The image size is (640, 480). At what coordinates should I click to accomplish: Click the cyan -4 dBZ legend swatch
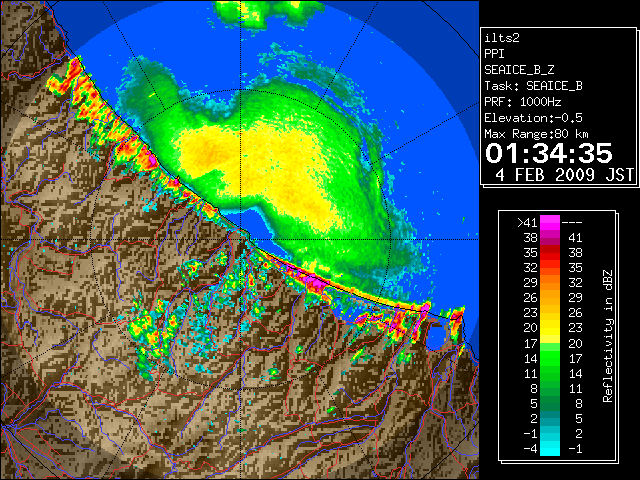click(x=550, y=448)
